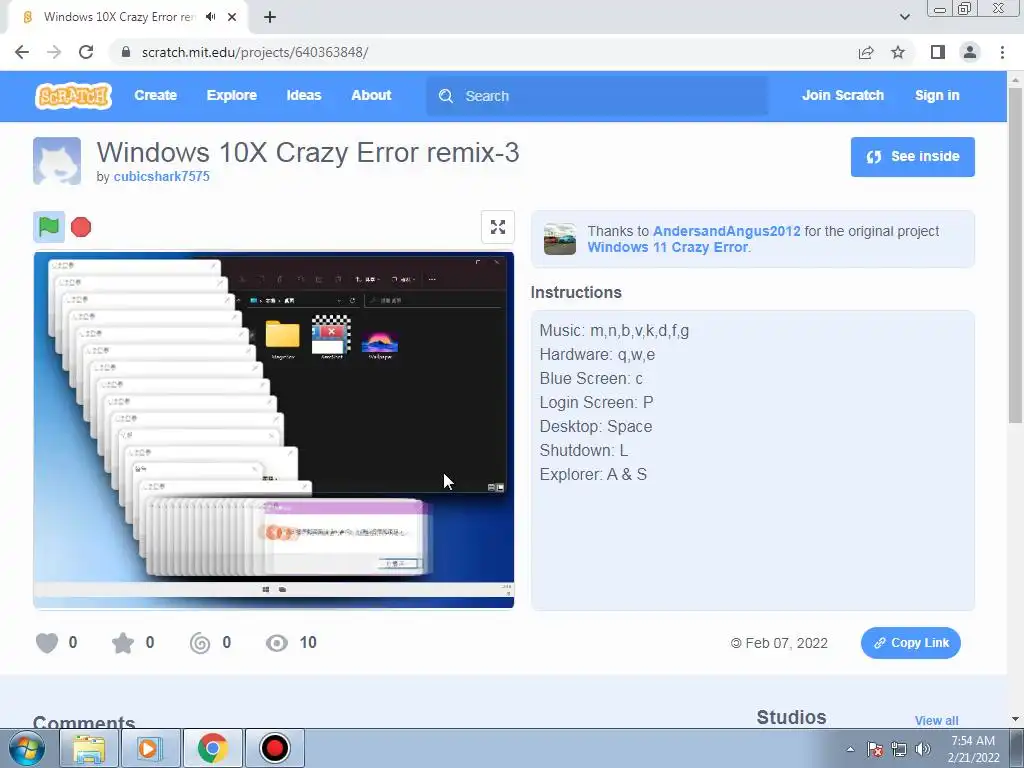
Task: Share this page icon in address bar
Action: pos(866,52)
